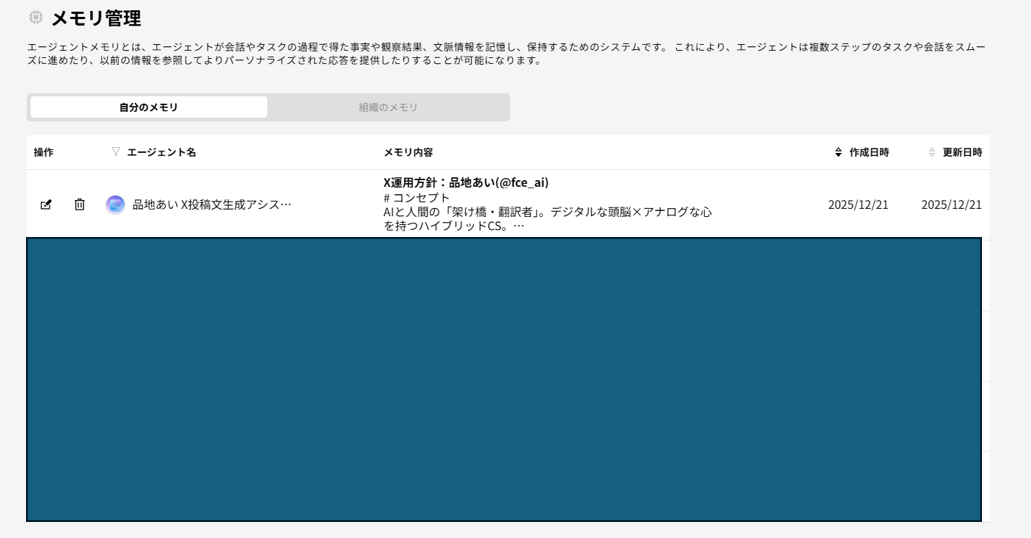Click the メモリ管理 page title

(x=96, y=18)
